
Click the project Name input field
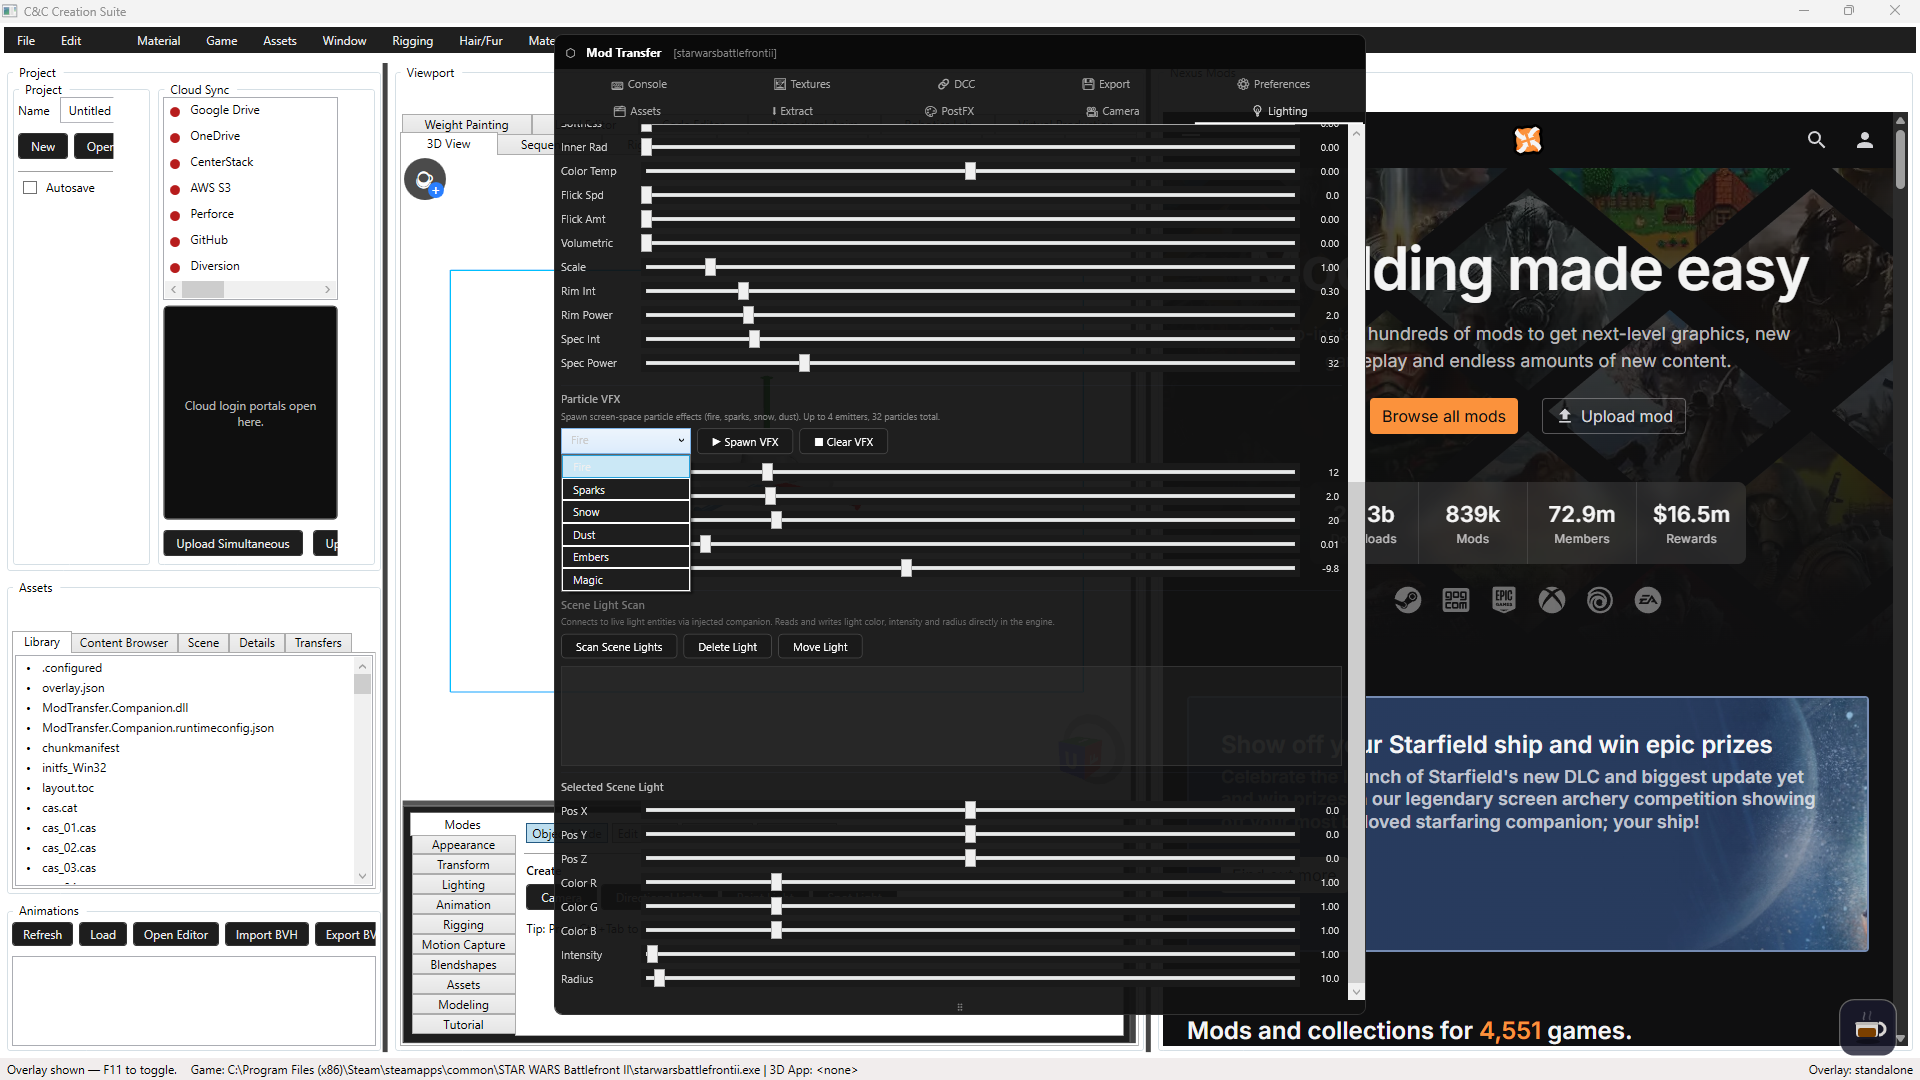click(88, 111)
